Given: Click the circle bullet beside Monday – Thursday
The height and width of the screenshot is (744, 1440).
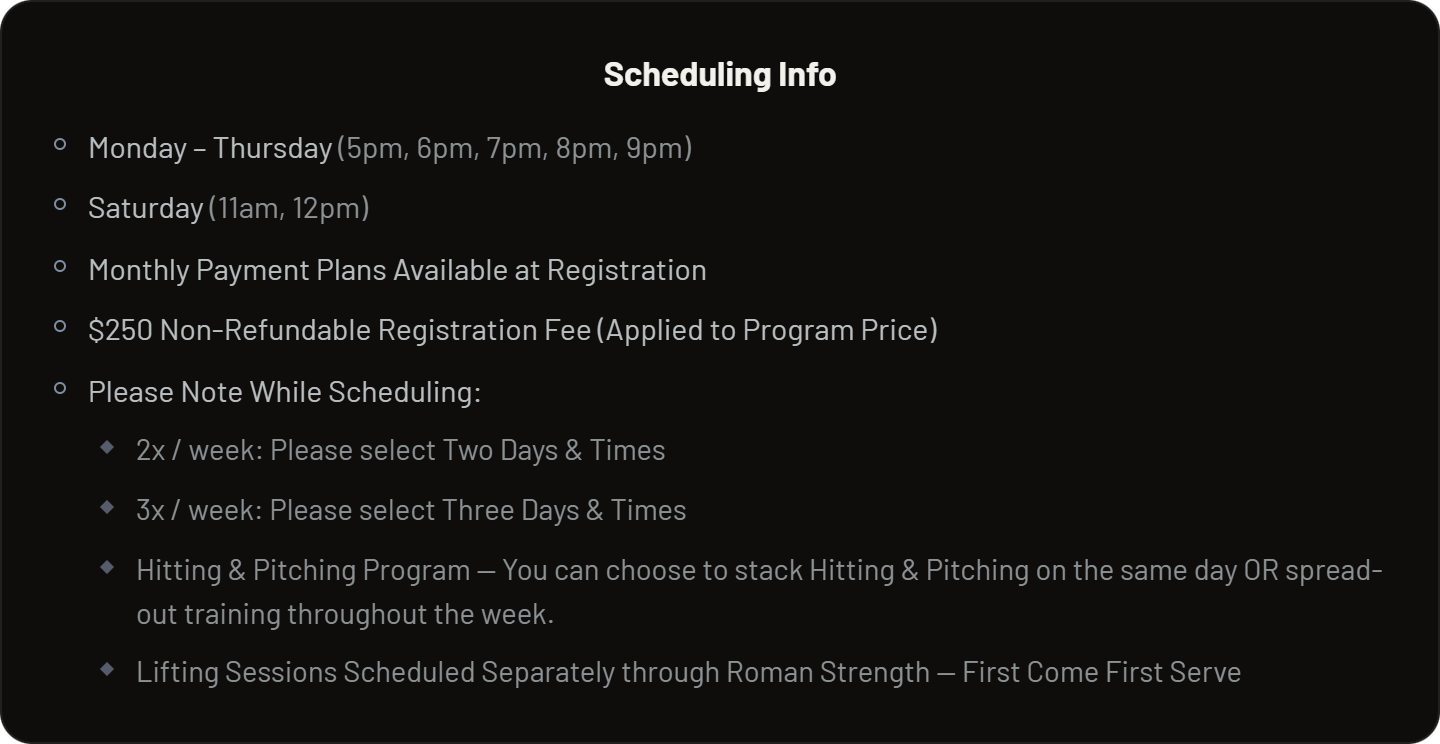Looking at the screenshot, I should click(60, 145).
